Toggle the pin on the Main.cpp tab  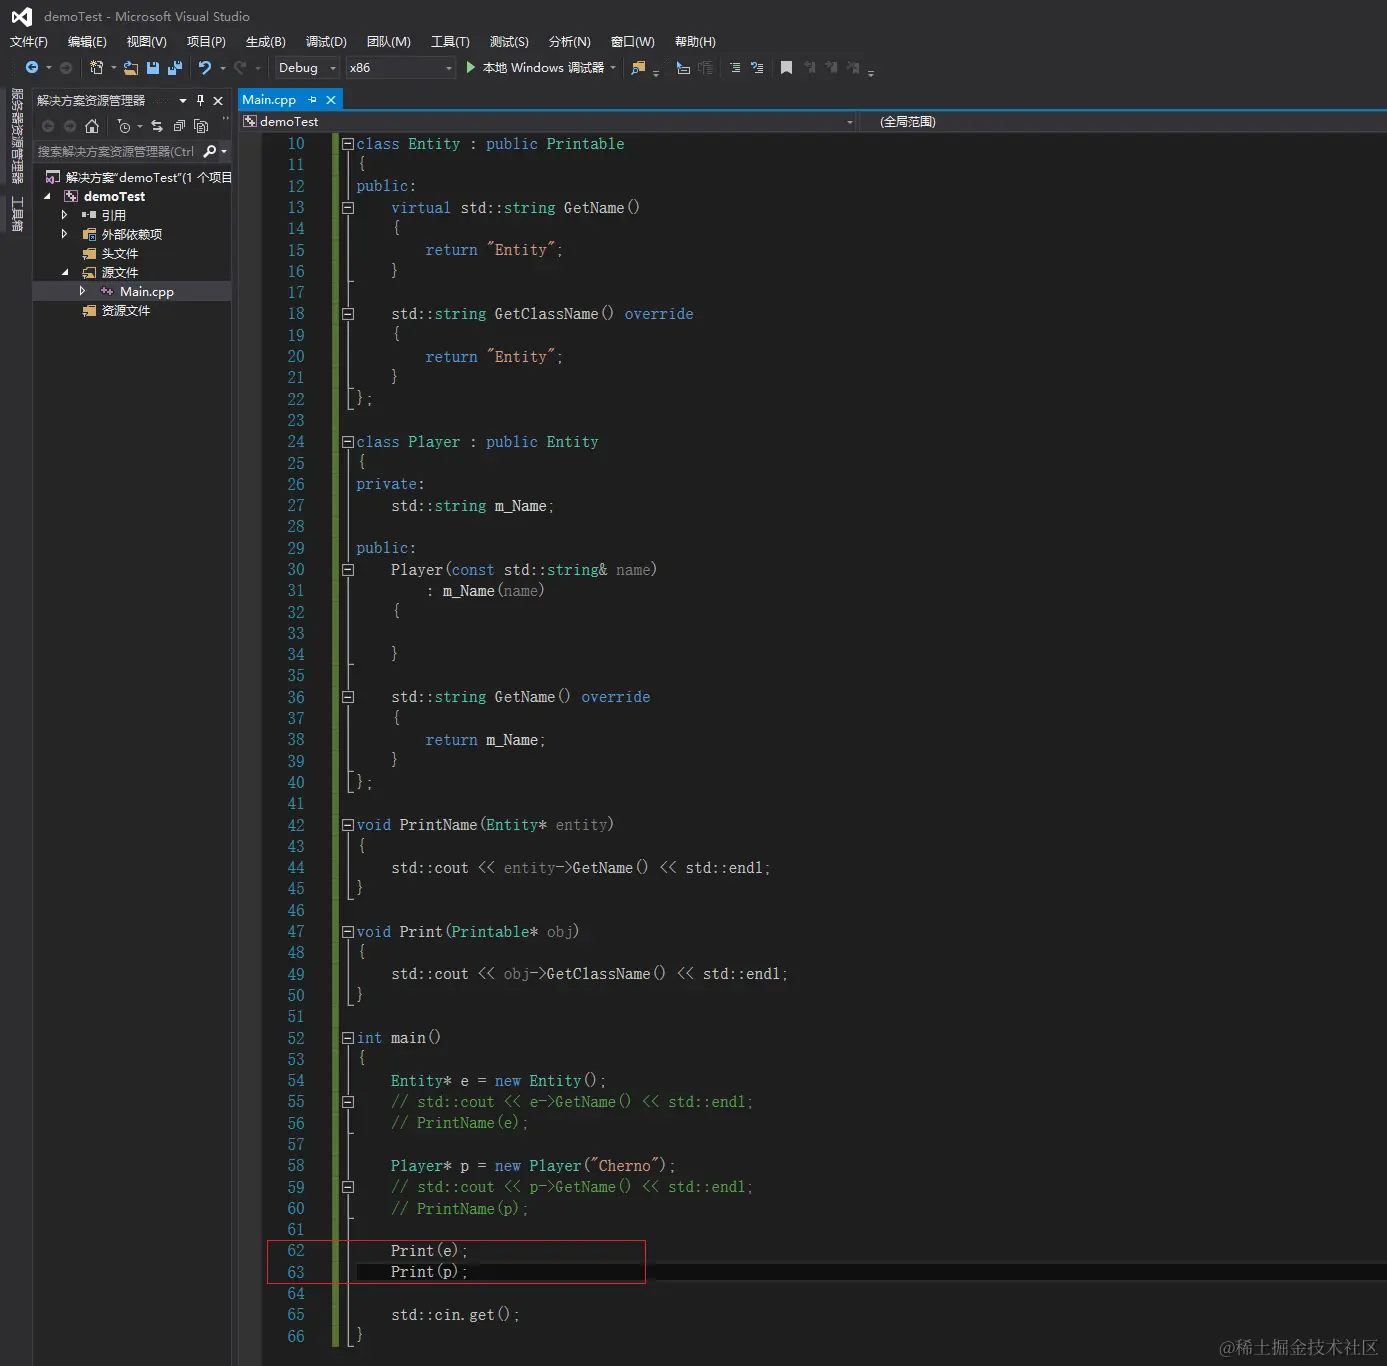[x=312, y=100]
